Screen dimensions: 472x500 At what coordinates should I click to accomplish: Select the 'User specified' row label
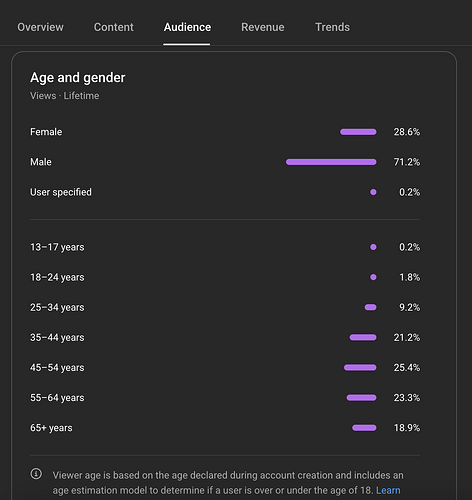pos(61,192)
